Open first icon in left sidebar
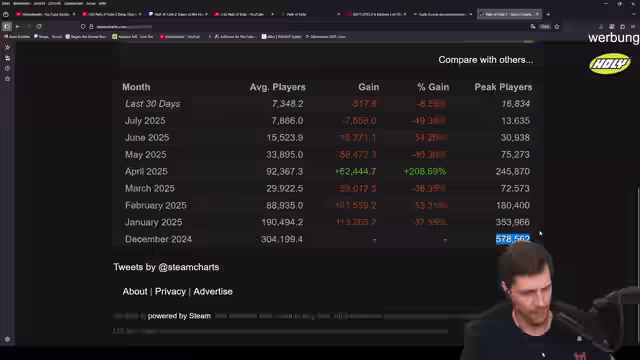 coord(7,47)
